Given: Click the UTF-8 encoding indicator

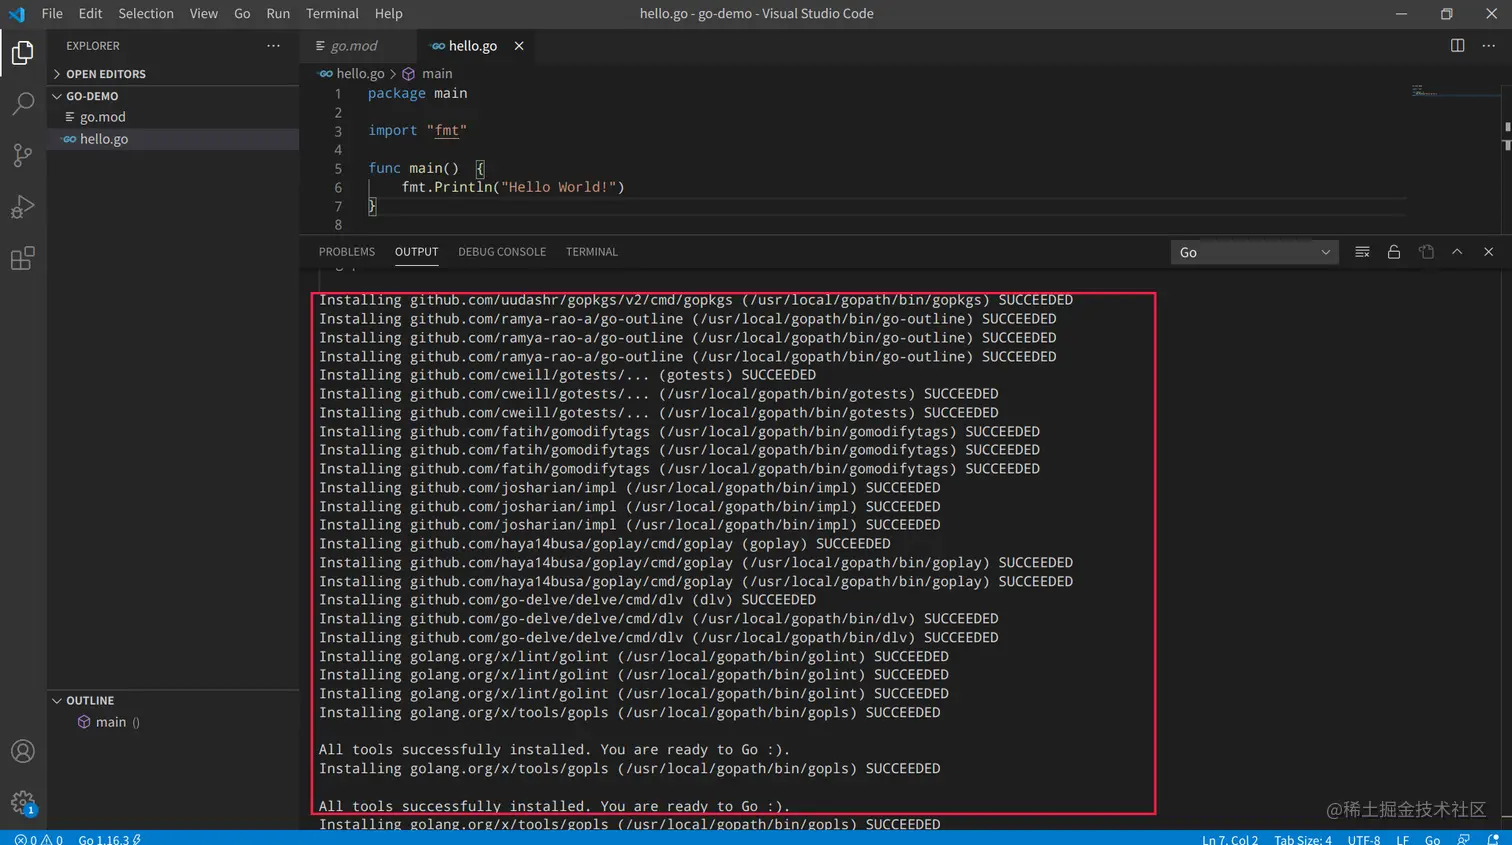Looking at the screenshot, I should coord(1362,840).
